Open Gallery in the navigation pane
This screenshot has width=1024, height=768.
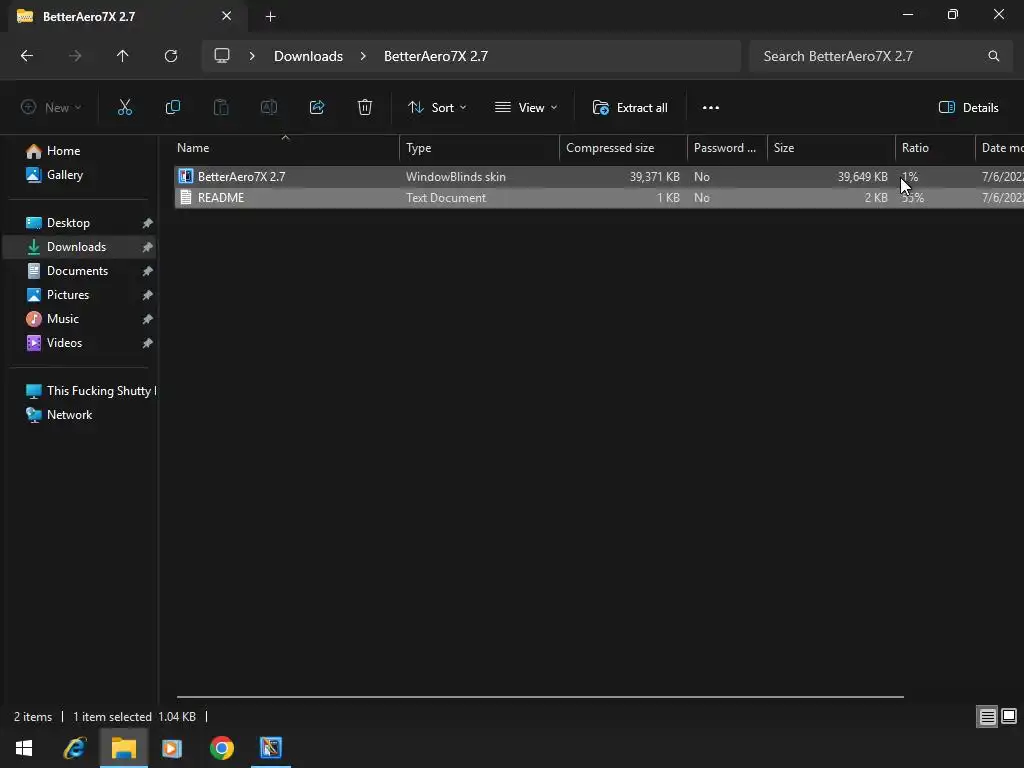(65, 175)
